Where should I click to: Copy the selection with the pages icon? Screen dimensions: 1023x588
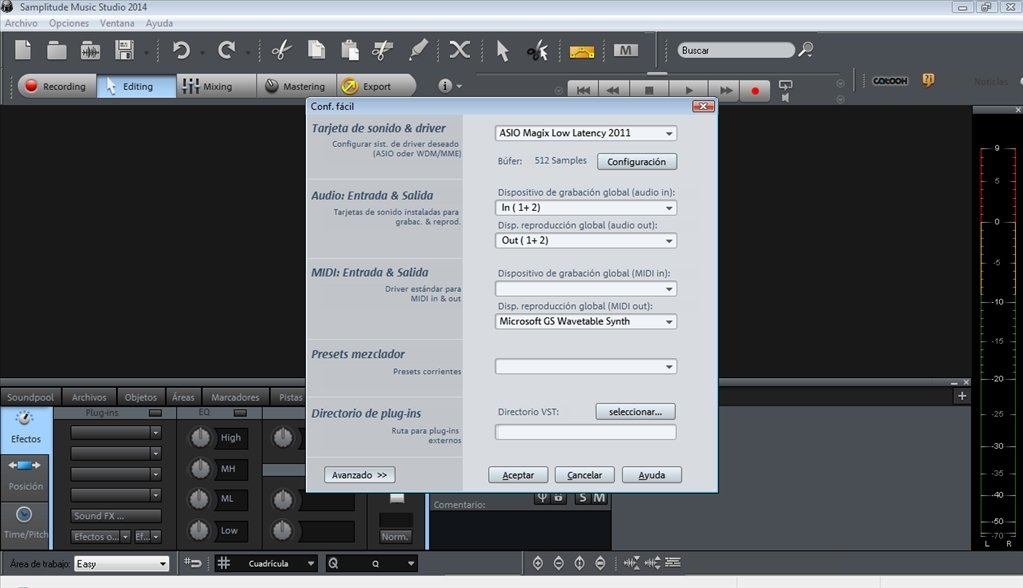pyautogui.click(x=316, y=50)
